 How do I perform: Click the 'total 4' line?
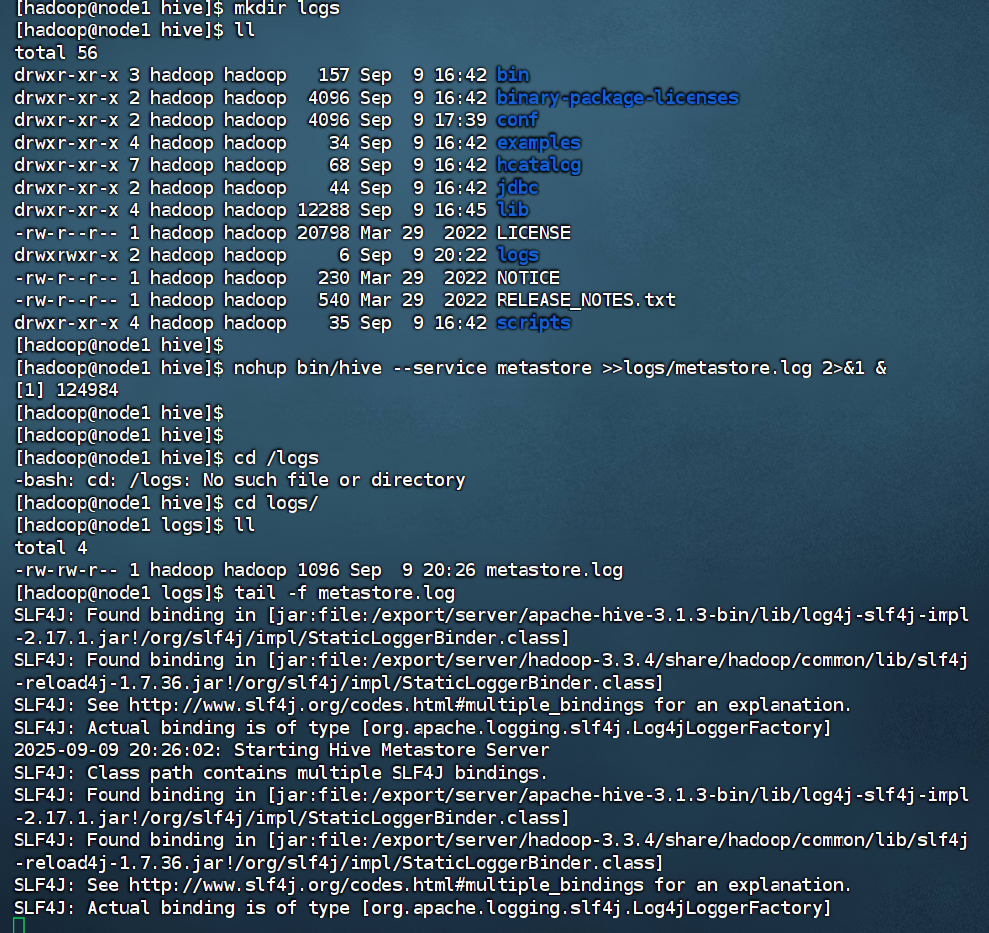51,548
